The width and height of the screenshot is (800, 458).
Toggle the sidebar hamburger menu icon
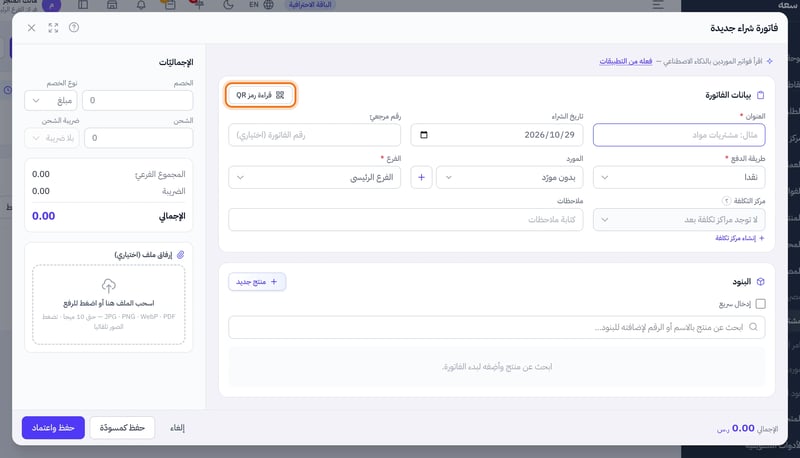click(658, 5)
